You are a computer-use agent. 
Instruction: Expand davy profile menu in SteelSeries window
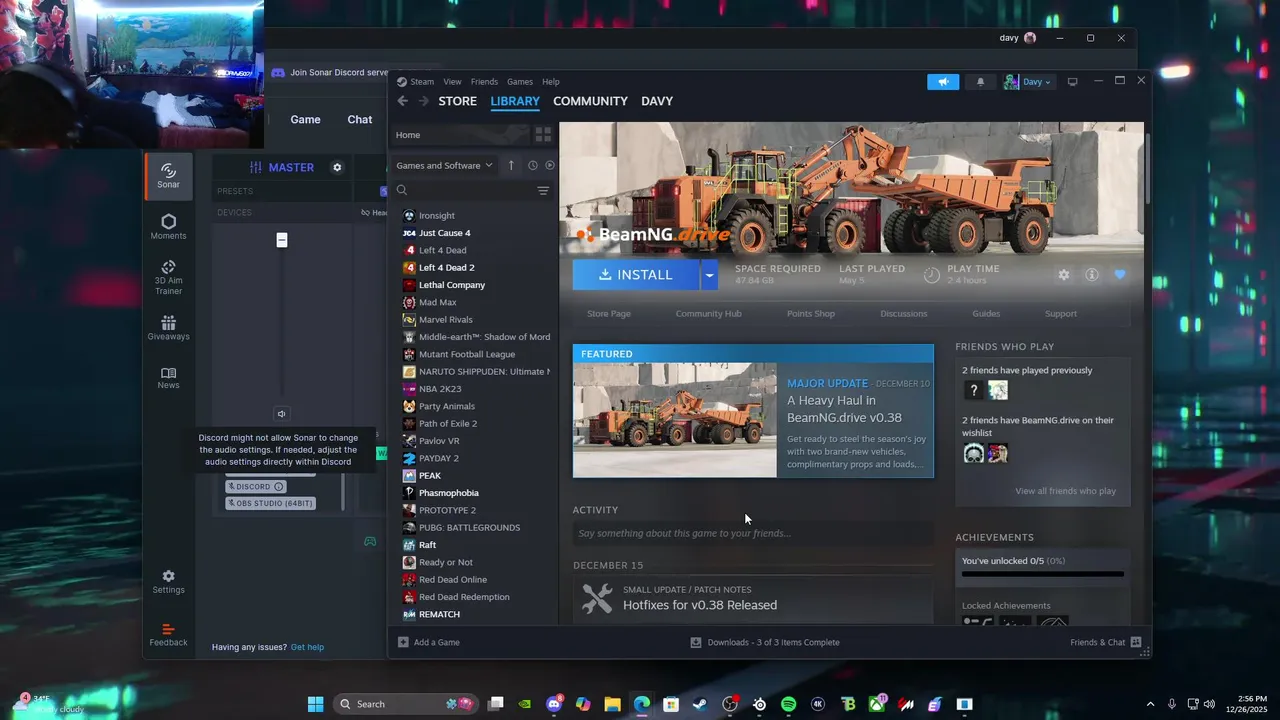[1018, 38]
